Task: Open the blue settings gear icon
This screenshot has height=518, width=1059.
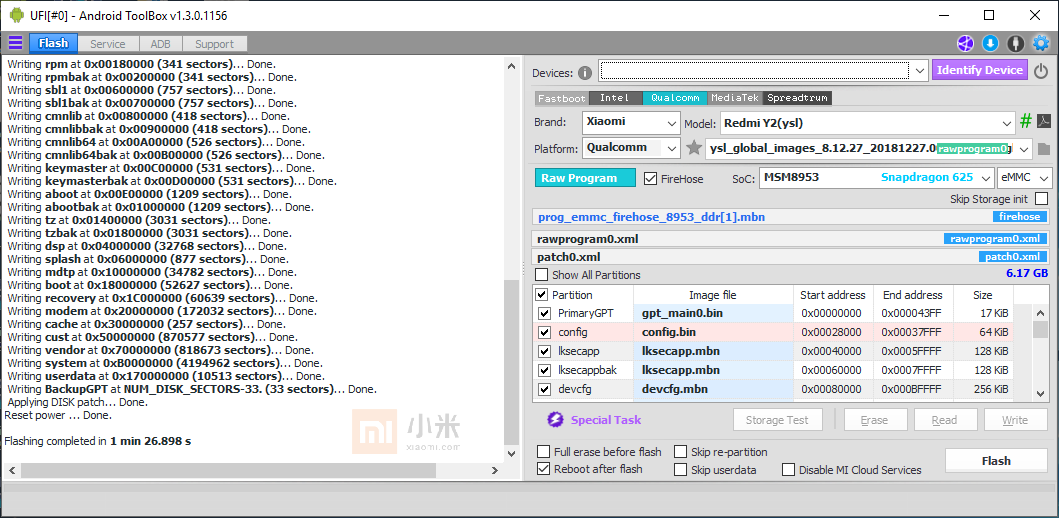Action: click(1041, 43)
